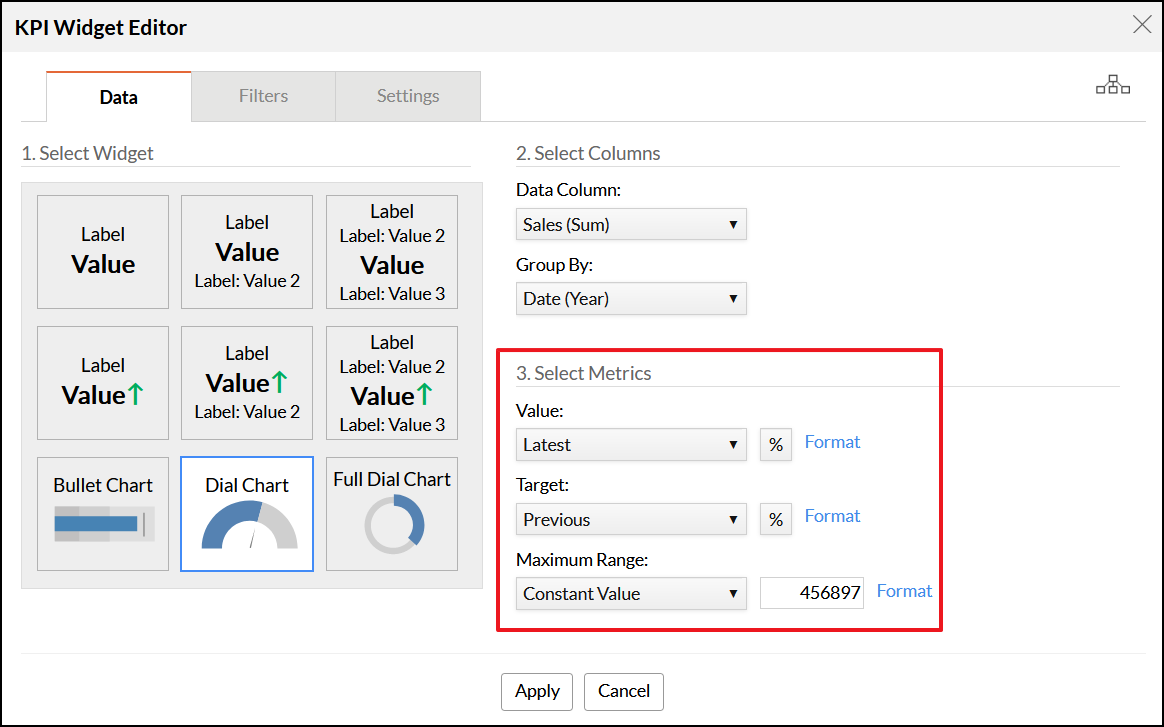
Task: Click the maximum range value input field
Action: pos(811,594)
